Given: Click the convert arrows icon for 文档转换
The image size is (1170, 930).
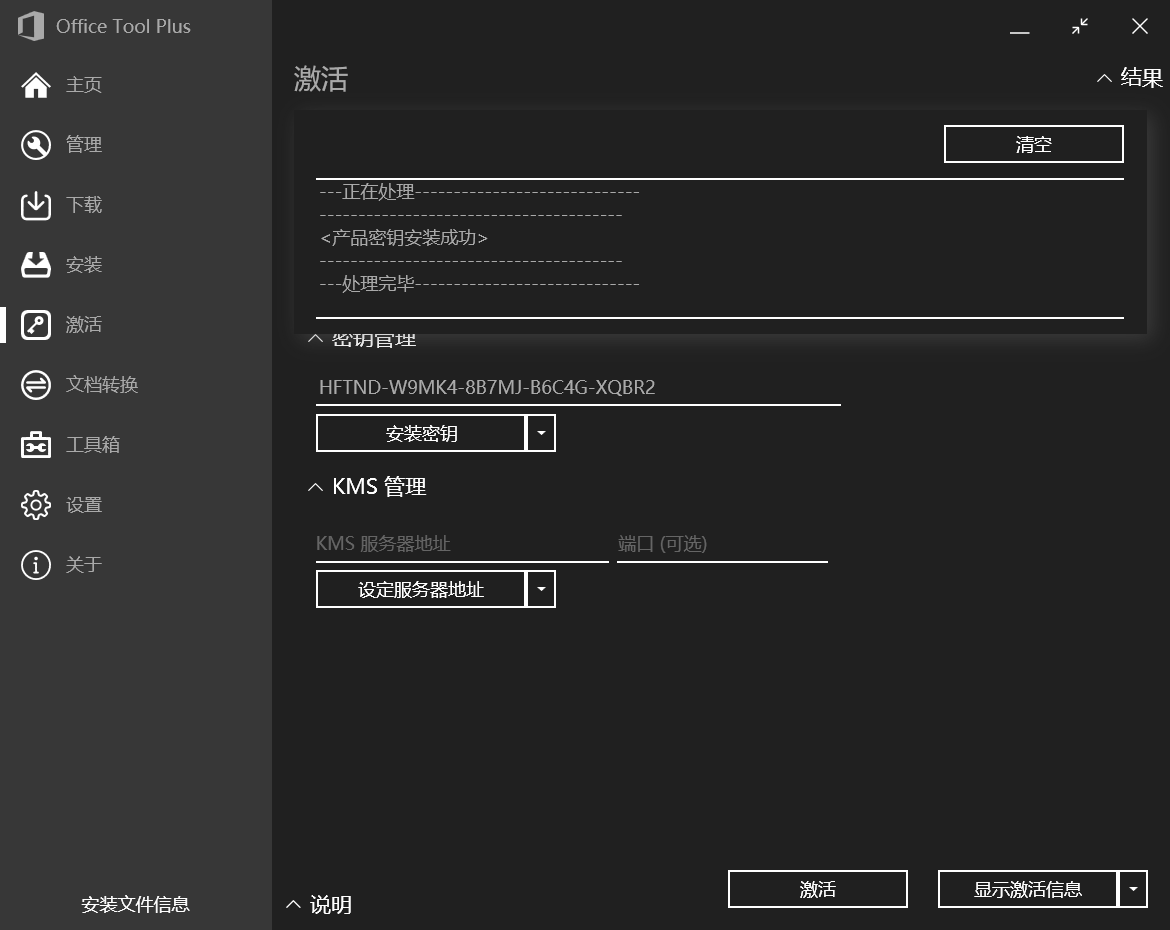Looking at the screenshot, I should tap(36, 385).
